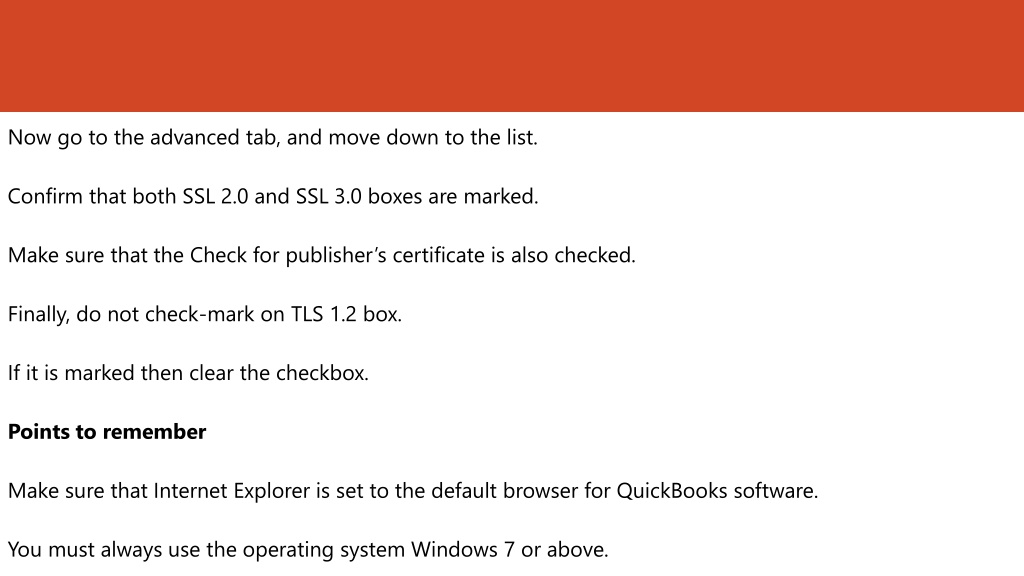Click the word 'Finally' at line start

[39, 315]
